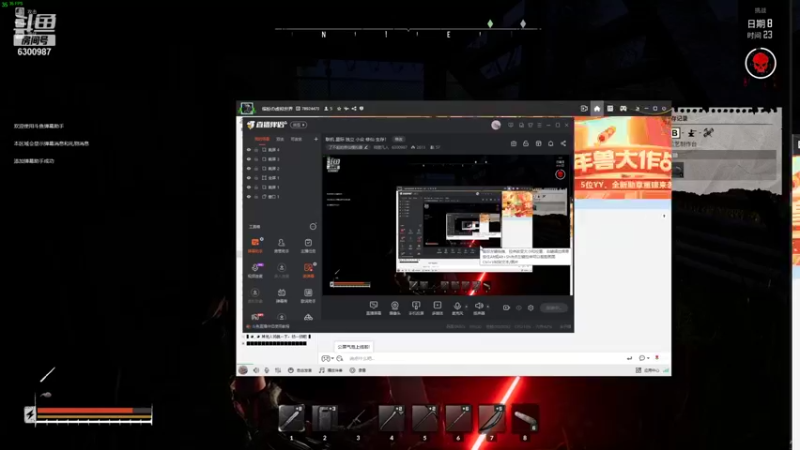Click the share icon in stream info bar
Image resolution: width=800 pixels, height=450 pixels.
pyautogui.click(x=563, y=144)
